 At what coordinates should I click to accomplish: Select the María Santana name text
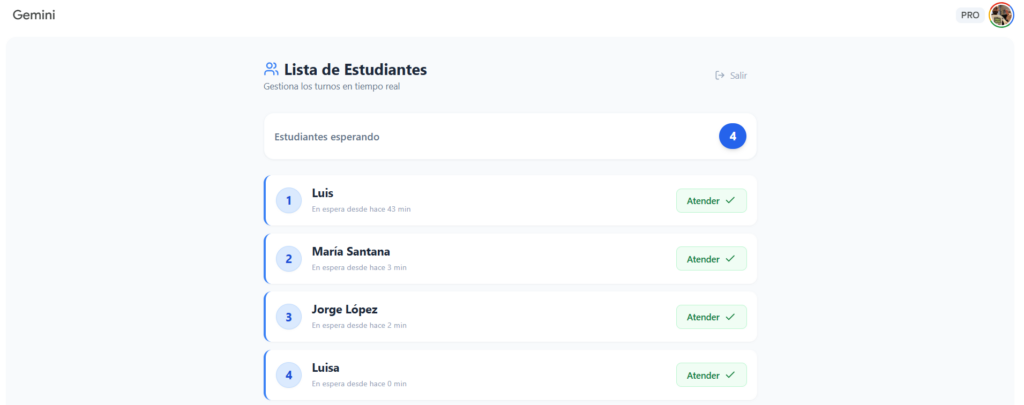(351, 251)
